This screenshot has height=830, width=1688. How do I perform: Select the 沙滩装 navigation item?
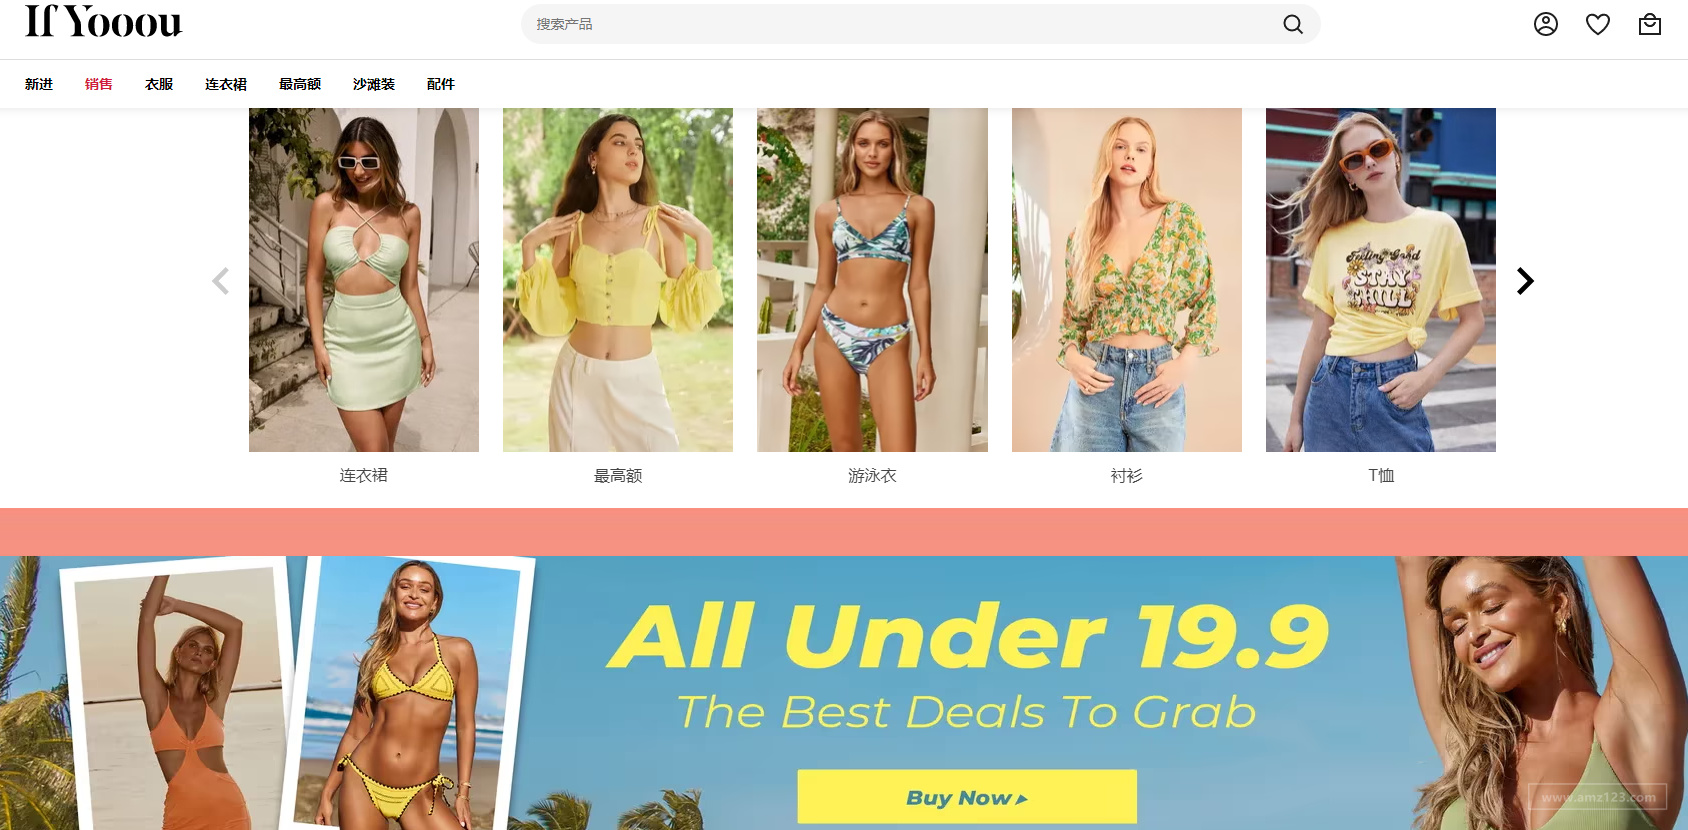click(x=374, y=84)
